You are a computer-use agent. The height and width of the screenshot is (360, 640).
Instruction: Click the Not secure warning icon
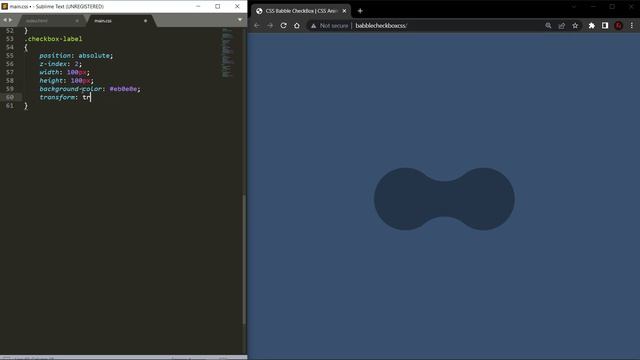tap(313, 26)
